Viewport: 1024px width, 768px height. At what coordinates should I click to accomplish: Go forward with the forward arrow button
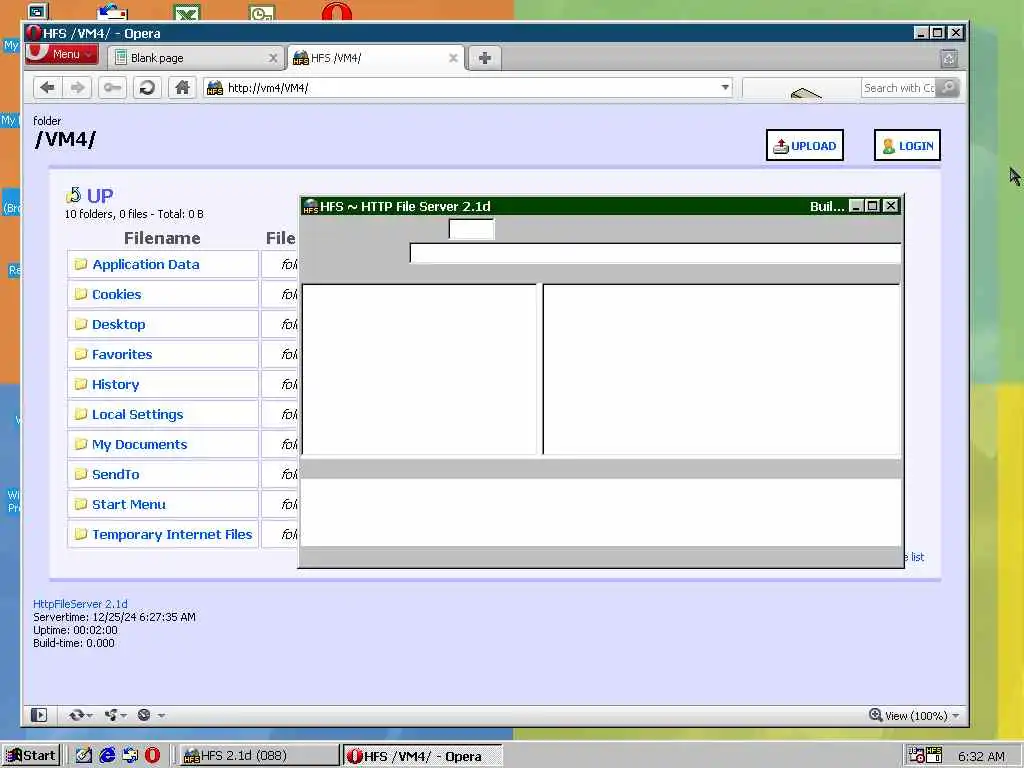pyautogui.click(x=78, y=88)
